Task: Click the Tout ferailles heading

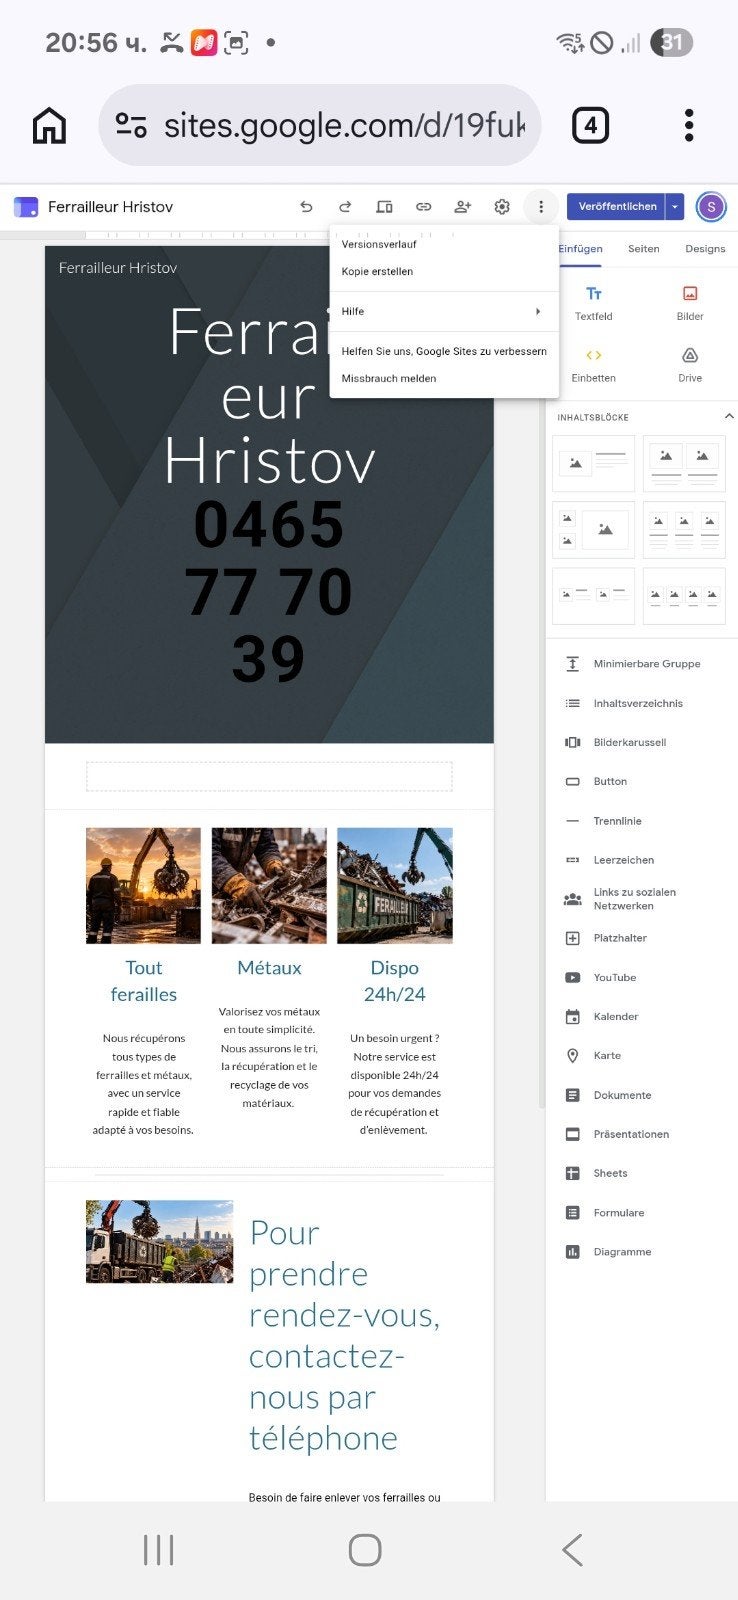Action: [x=143, y=981]
